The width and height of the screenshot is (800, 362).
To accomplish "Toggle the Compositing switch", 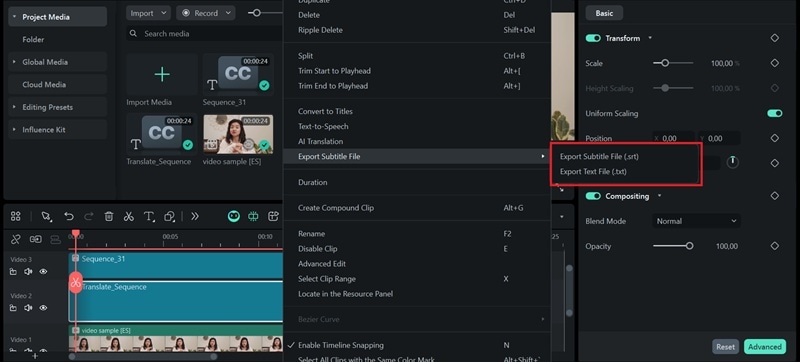I will [593, 196].
